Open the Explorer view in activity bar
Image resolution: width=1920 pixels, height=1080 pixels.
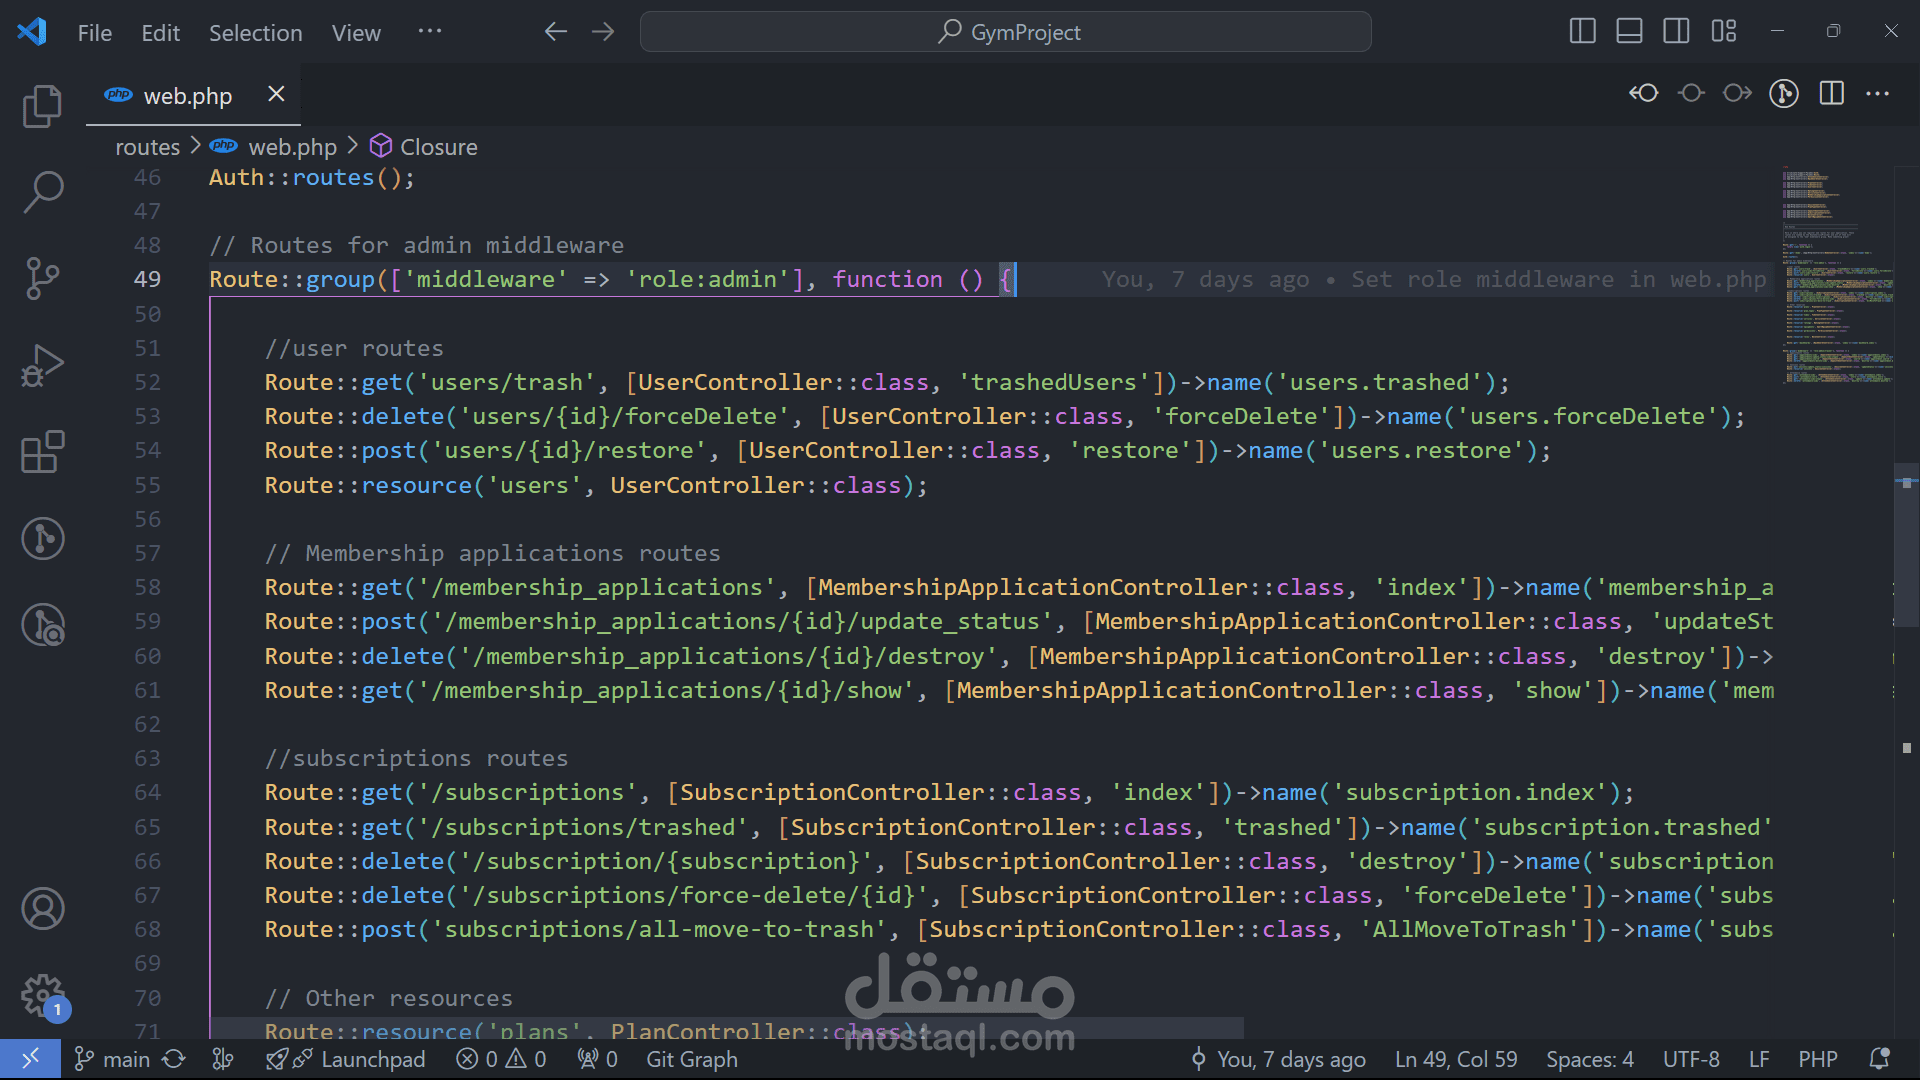42,107
